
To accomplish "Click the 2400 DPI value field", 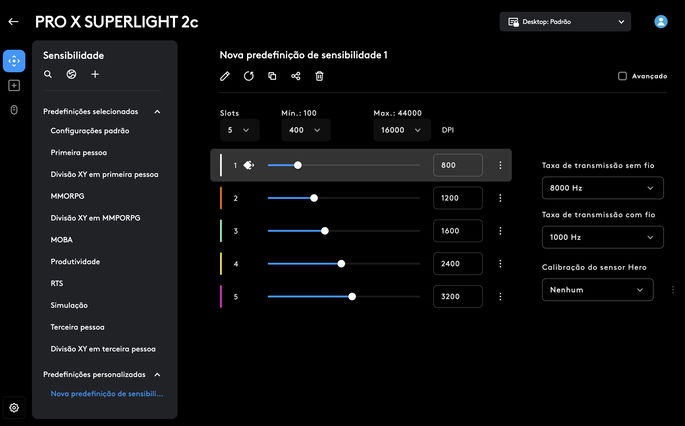I will tap(458, 263).
